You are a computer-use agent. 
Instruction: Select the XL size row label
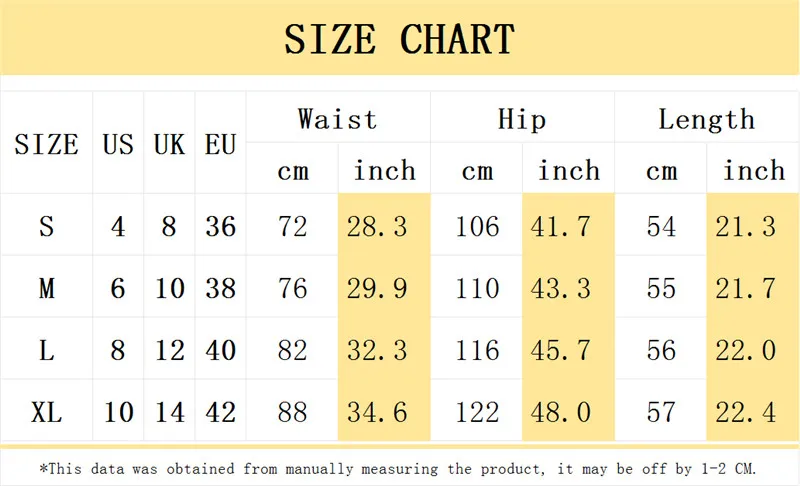click(x=46, y=412)
